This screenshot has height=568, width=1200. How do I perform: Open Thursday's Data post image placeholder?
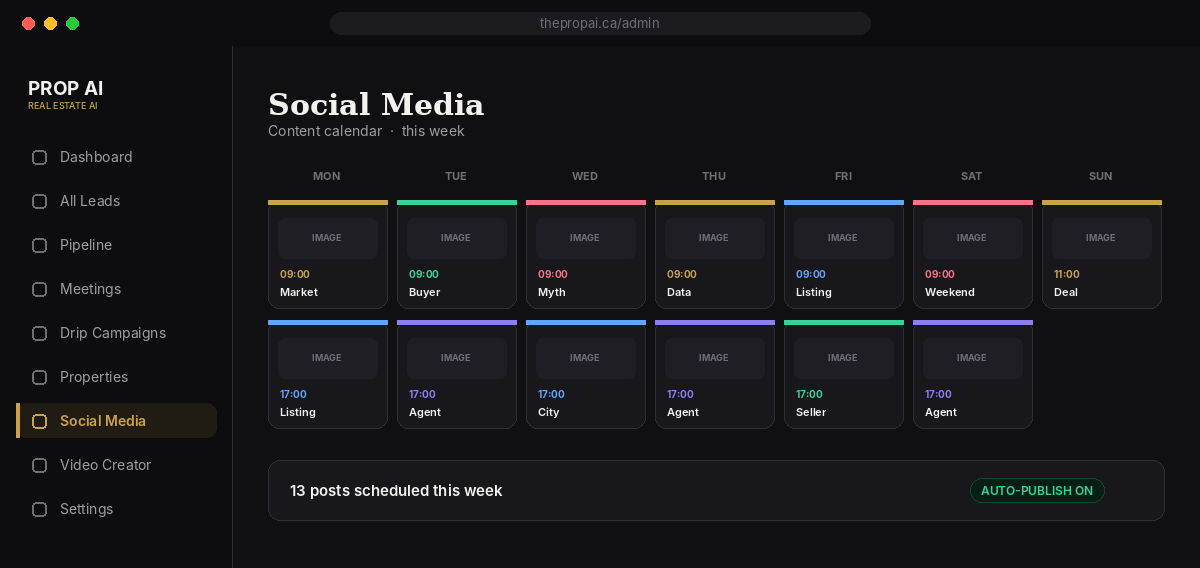tap(714, 238)
